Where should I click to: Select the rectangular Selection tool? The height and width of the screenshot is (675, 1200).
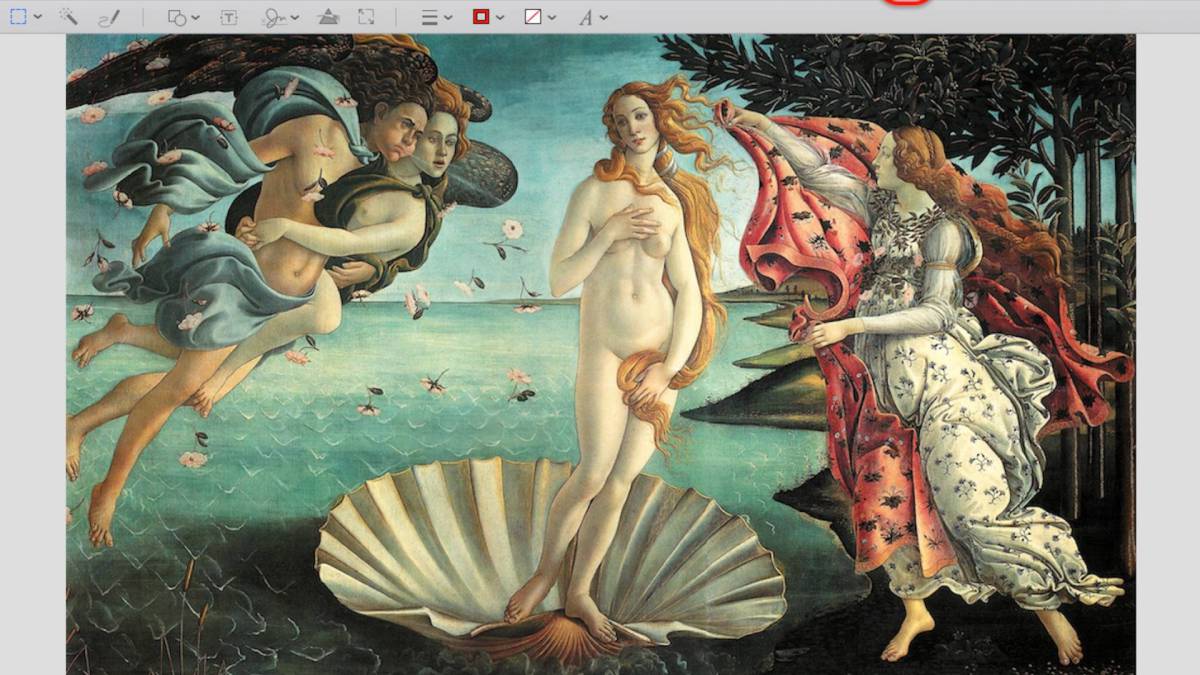click(18, 17)
